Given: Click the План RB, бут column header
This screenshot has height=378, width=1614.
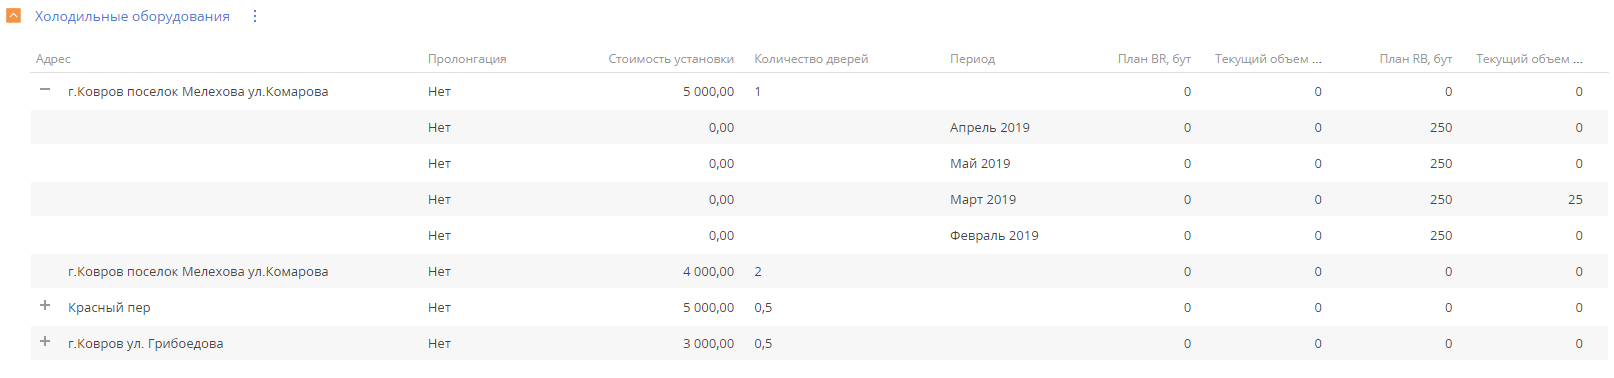Looking at the screenshot, I should pos(1415,59).
